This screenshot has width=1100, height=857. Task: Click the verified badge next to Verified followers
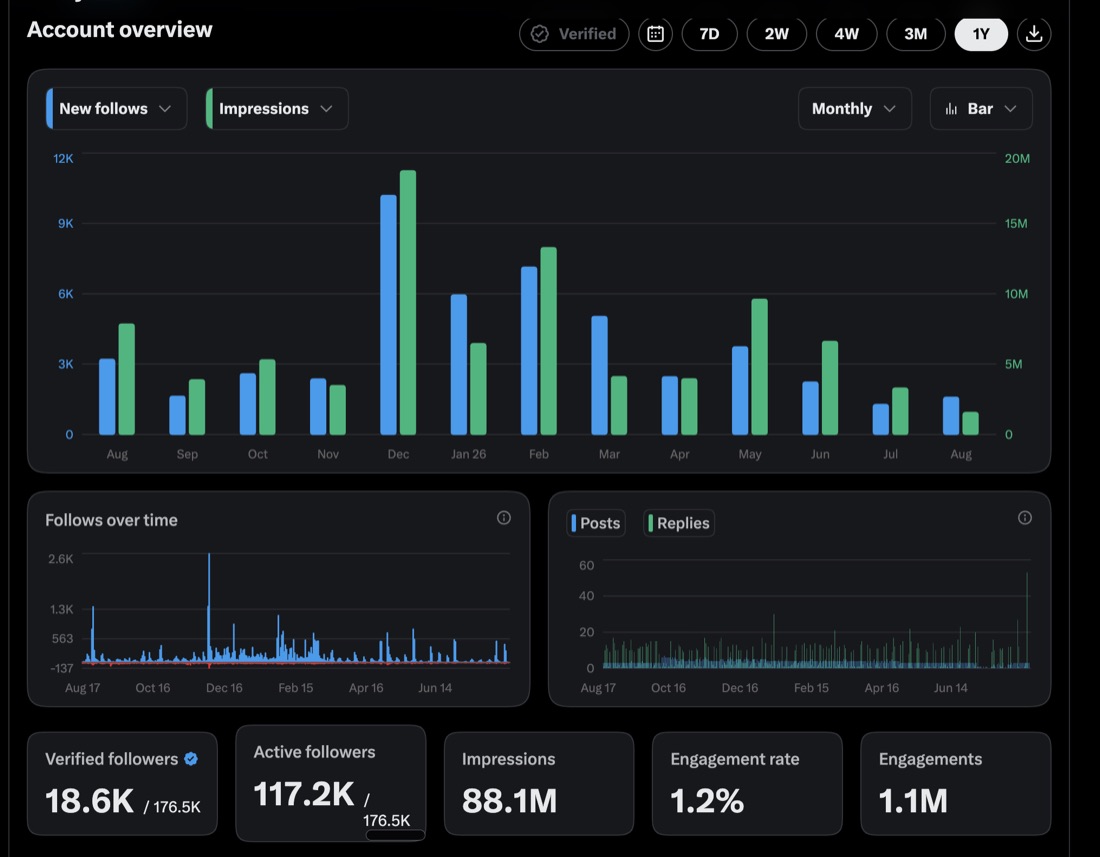(x=191, y=759)
